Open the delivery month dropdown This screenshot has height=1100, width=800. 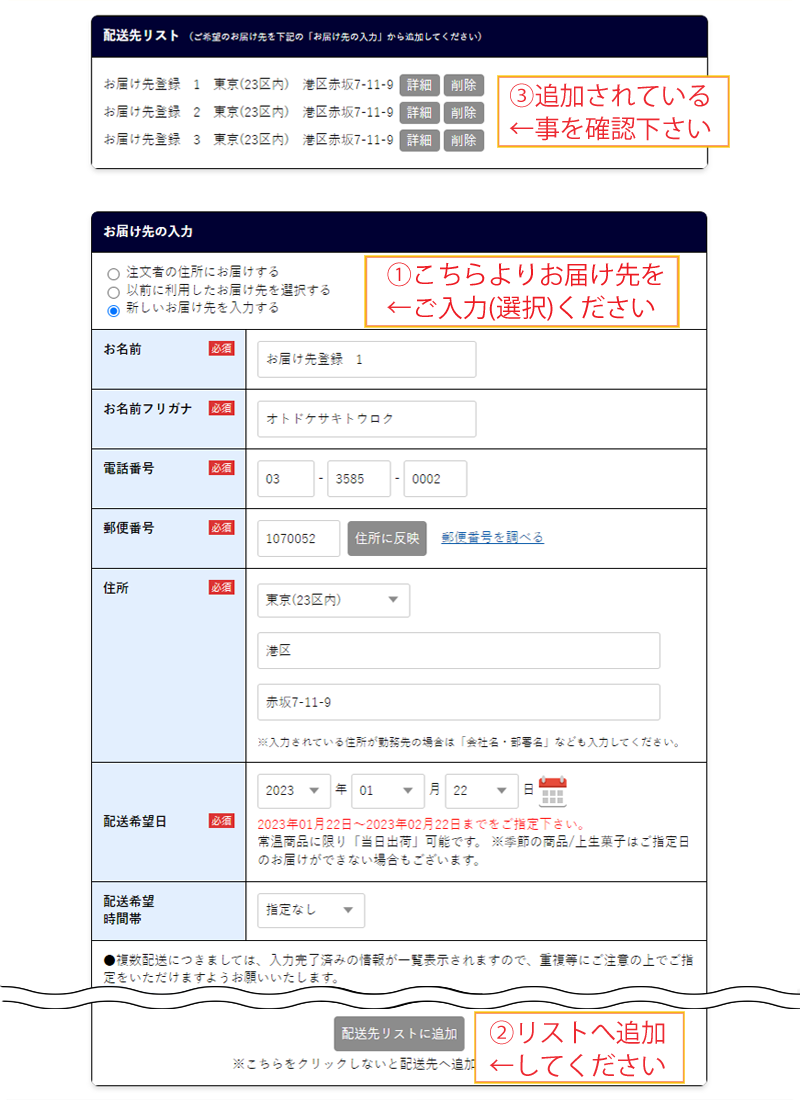click(388, 790)
